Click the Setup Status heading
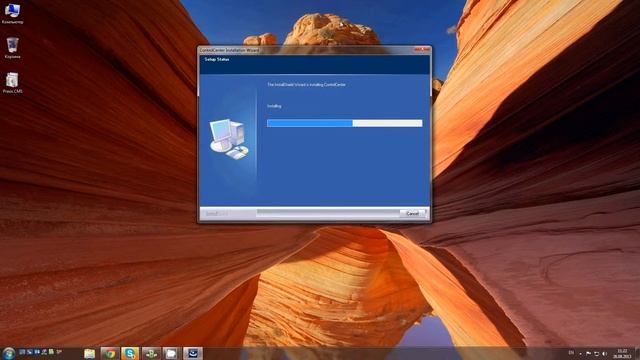The width and height of the screenshot is (640, 360). click(217, 60)
